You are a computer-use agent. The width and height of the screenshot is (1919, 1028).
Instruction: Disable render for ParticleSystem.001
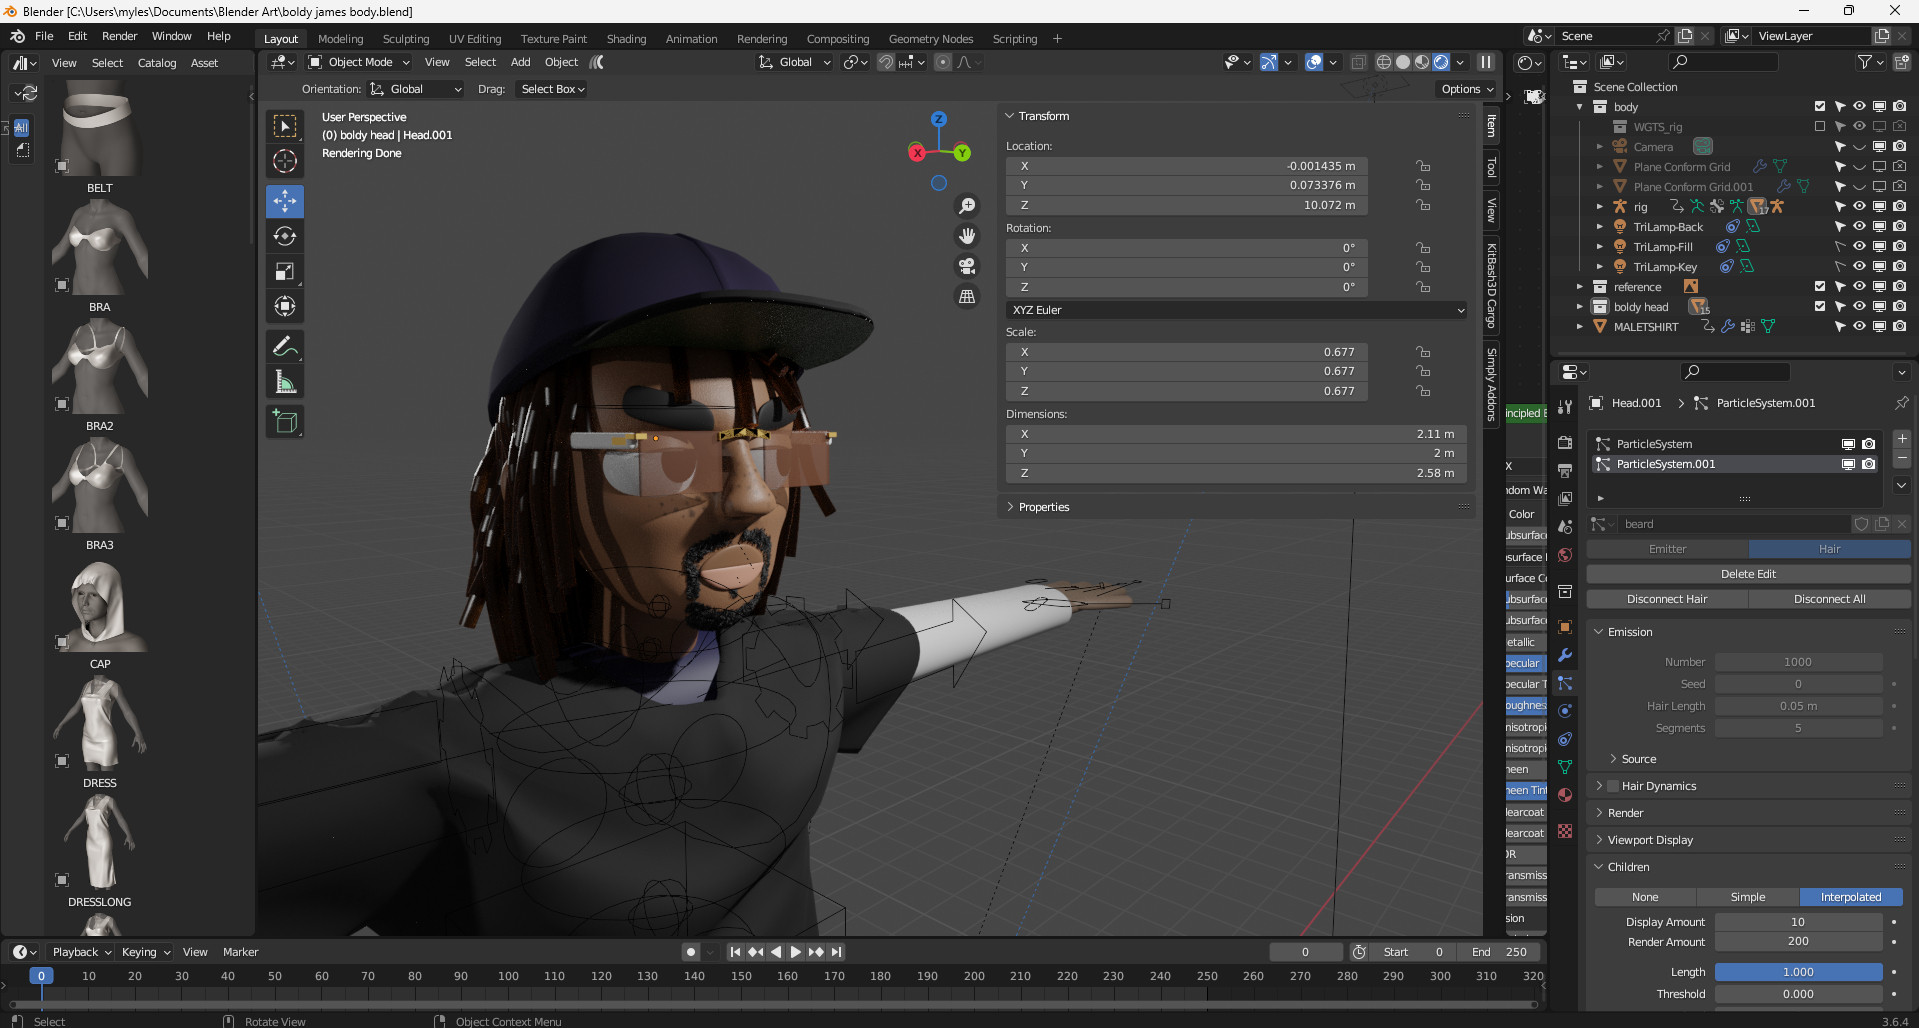[x=1868, y=464]
